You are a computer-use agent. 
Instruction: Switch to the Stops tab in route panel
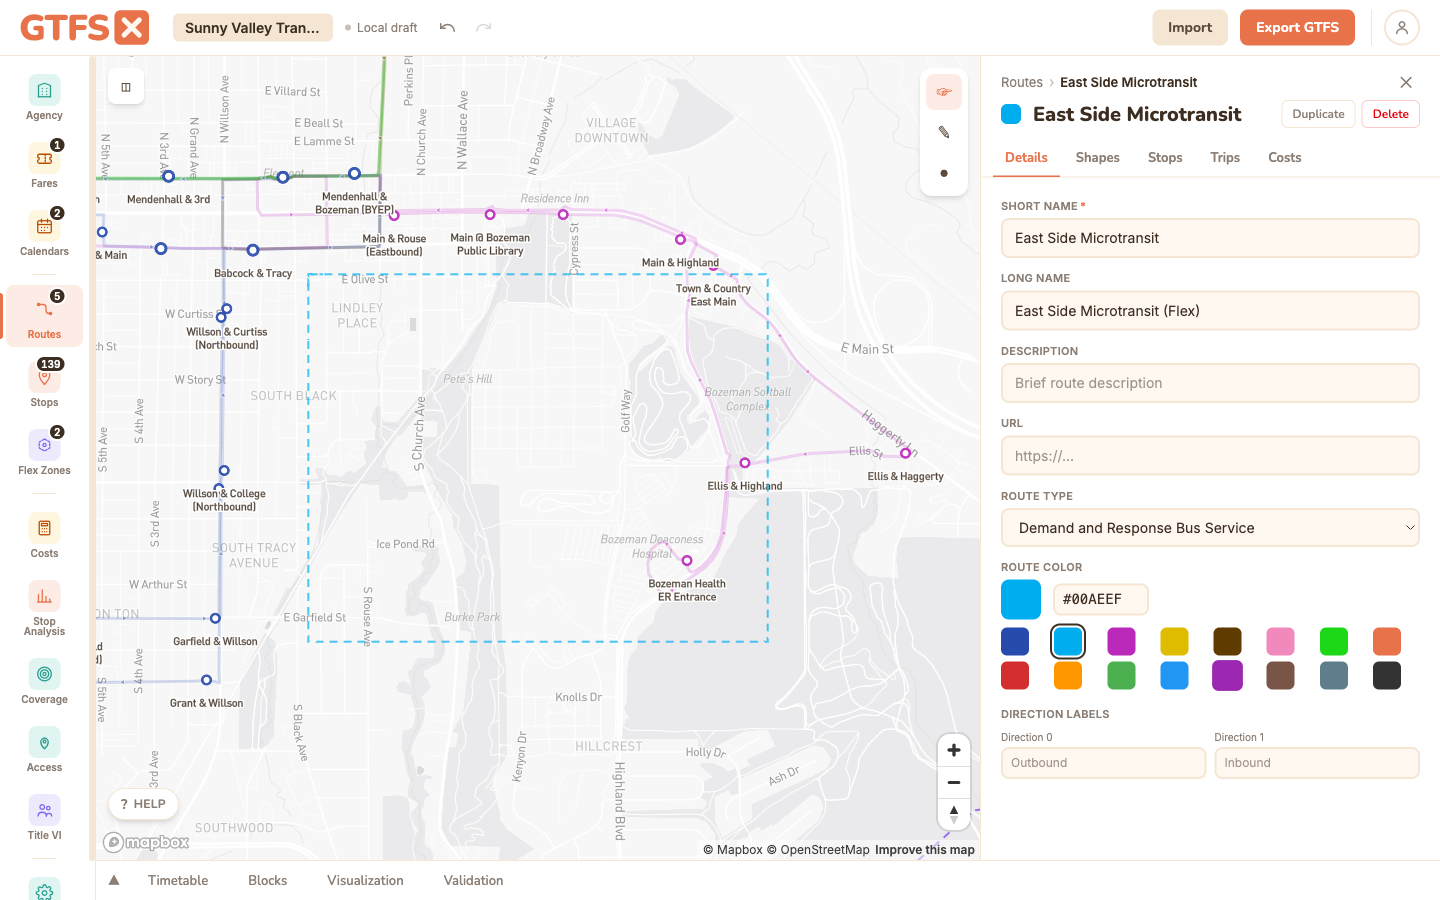(x=1165, y=157)
